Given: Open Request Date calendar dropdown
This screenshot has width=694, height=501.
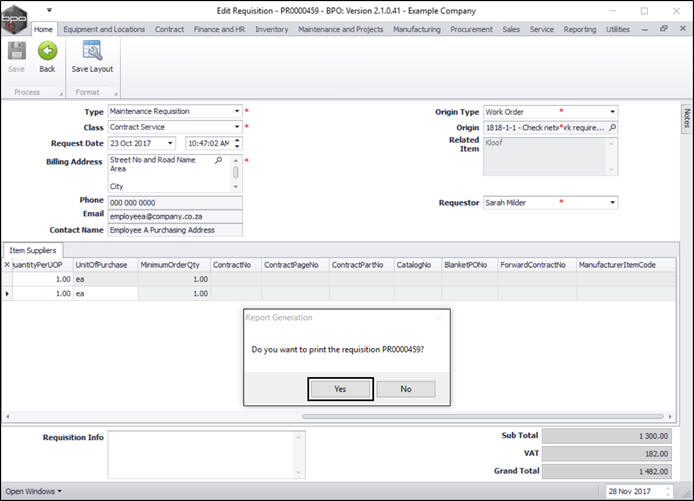Looking at the screenshot, I should tap(170, 143).
